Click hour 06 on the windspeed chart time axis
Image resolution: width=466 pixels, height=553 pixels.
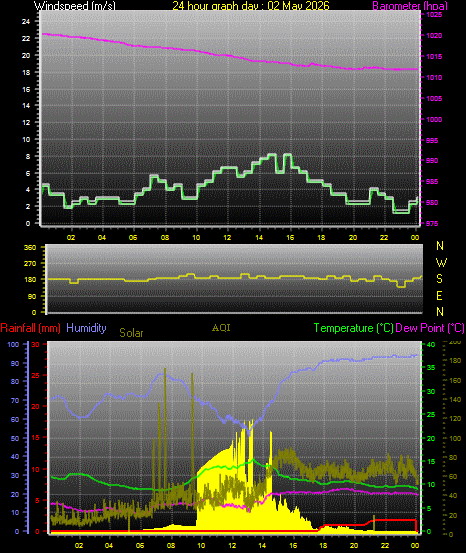(x=133, y=238)
